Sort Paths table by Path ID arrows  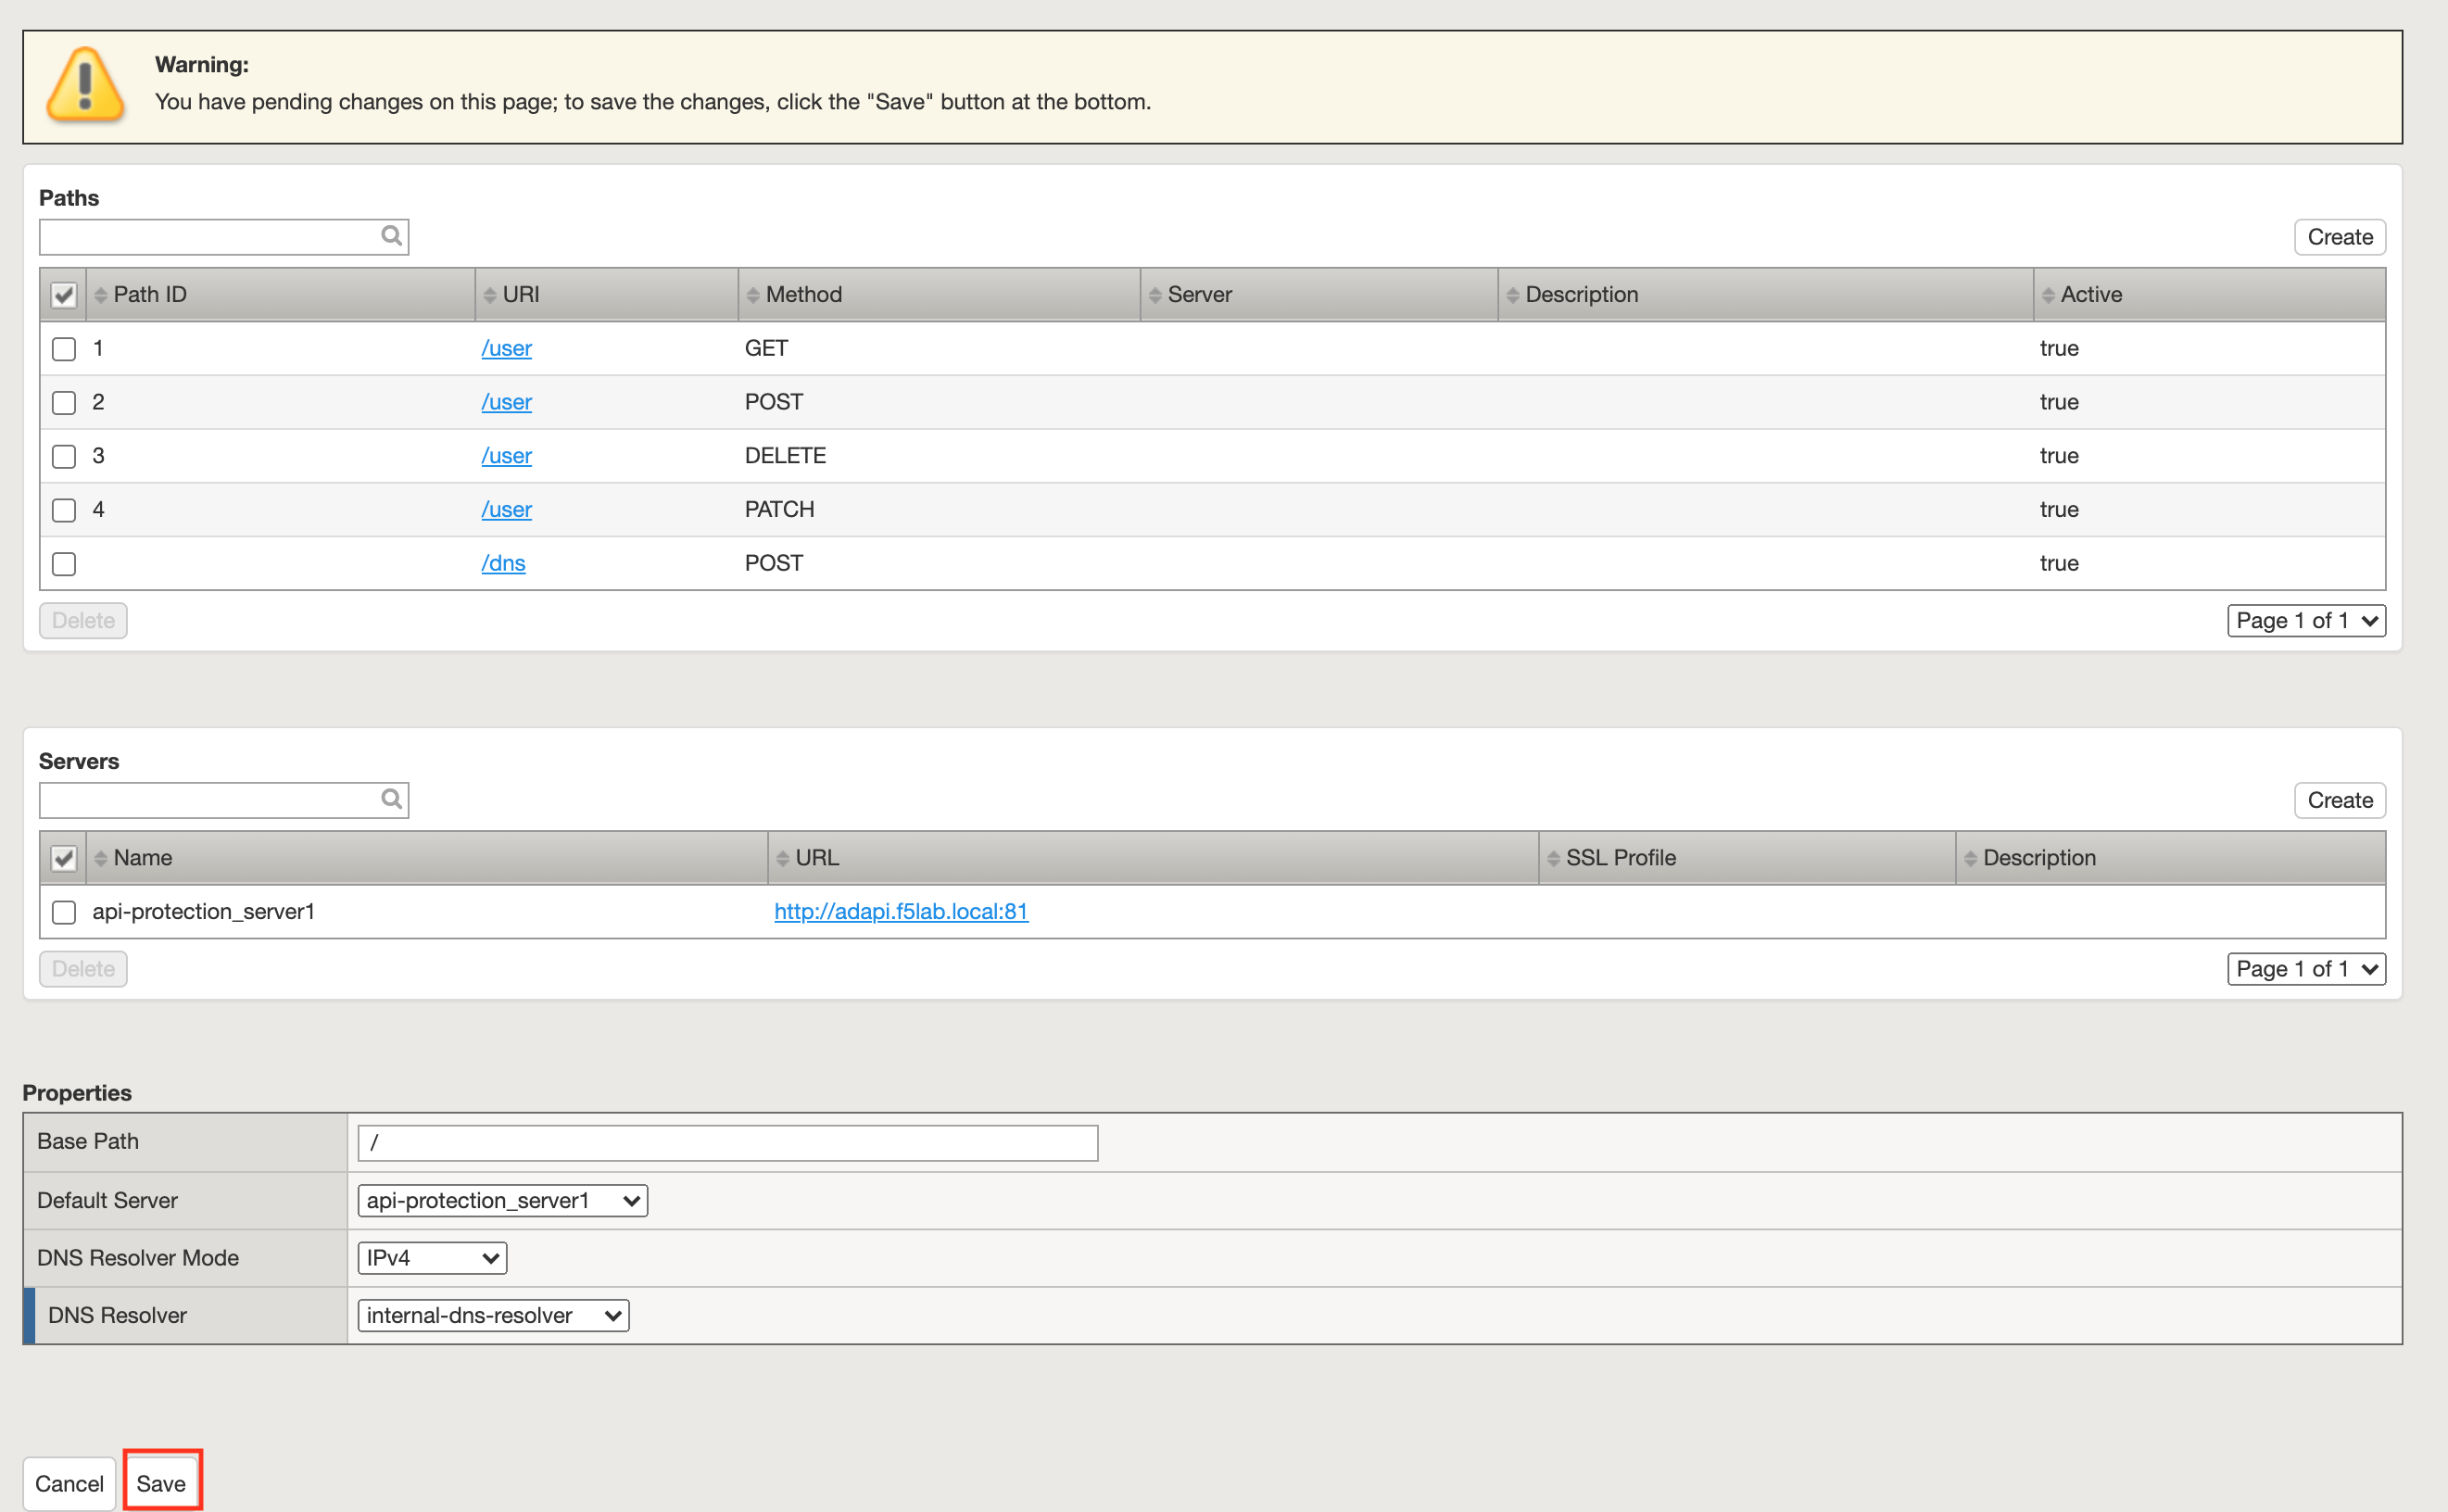click(101, 295)
